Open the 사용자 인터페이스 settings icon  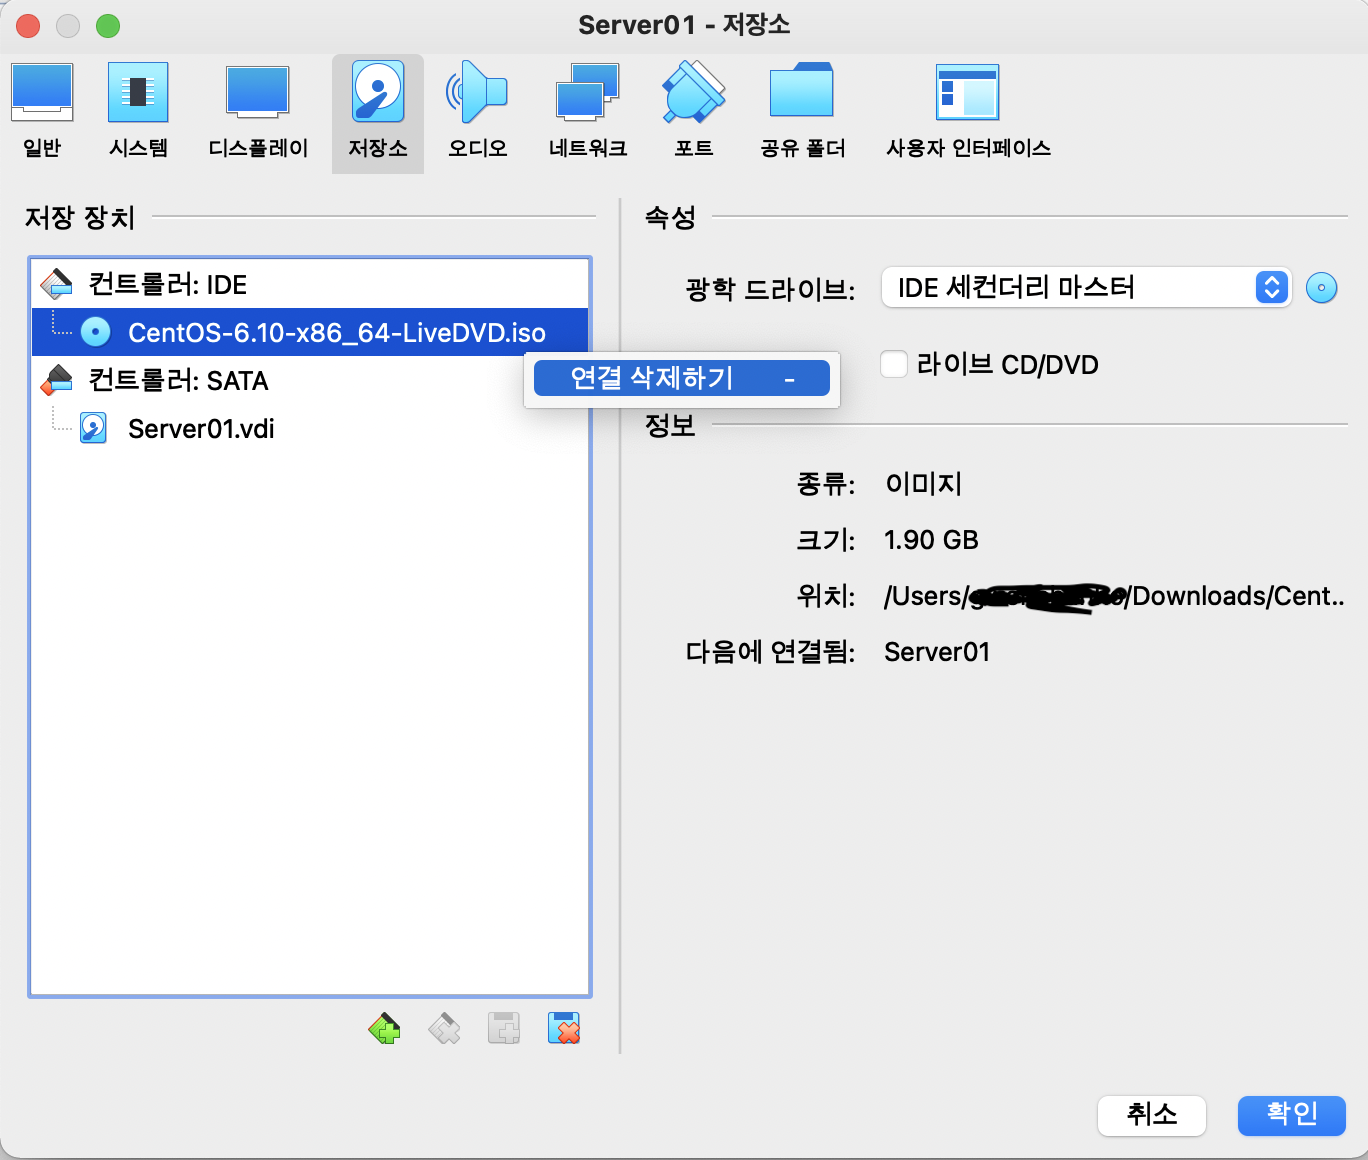coord(968,92)
